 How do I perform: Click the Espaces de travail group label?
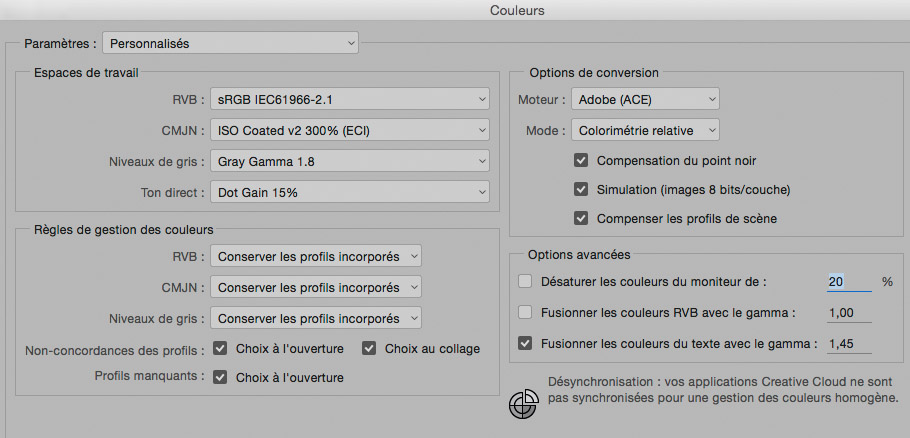pyautogui.click(x=86, y=73)
